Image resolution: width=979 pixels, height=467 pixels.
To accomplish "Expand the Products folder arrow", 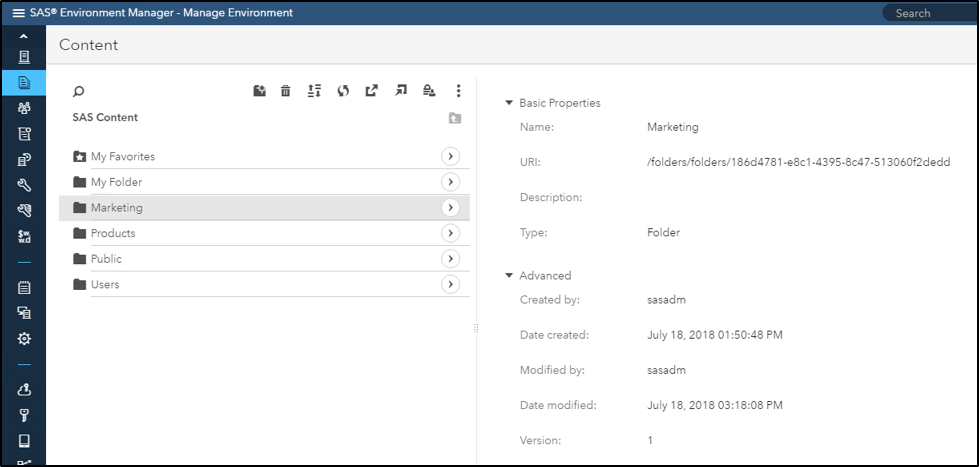I will coord(450,233).
